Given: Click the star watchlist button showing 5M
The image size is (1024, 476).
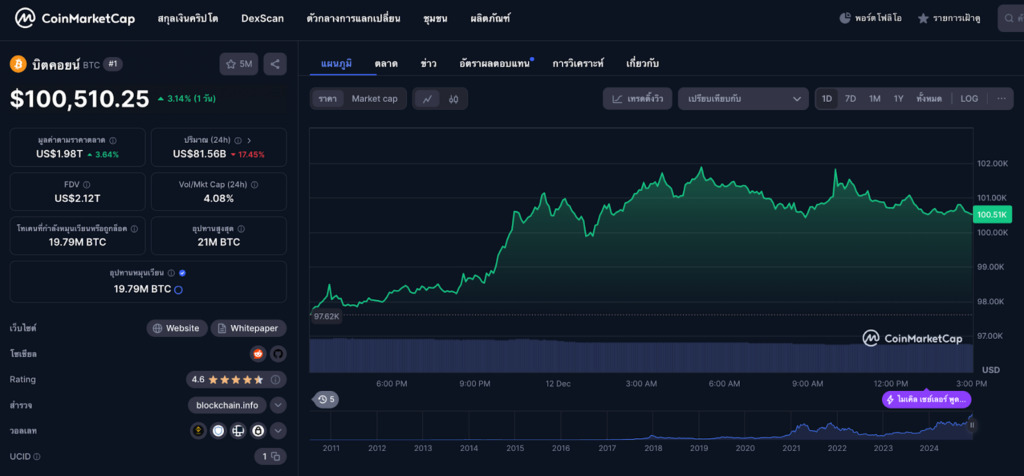Looking at the screenshot, I should tap(239, 64).
